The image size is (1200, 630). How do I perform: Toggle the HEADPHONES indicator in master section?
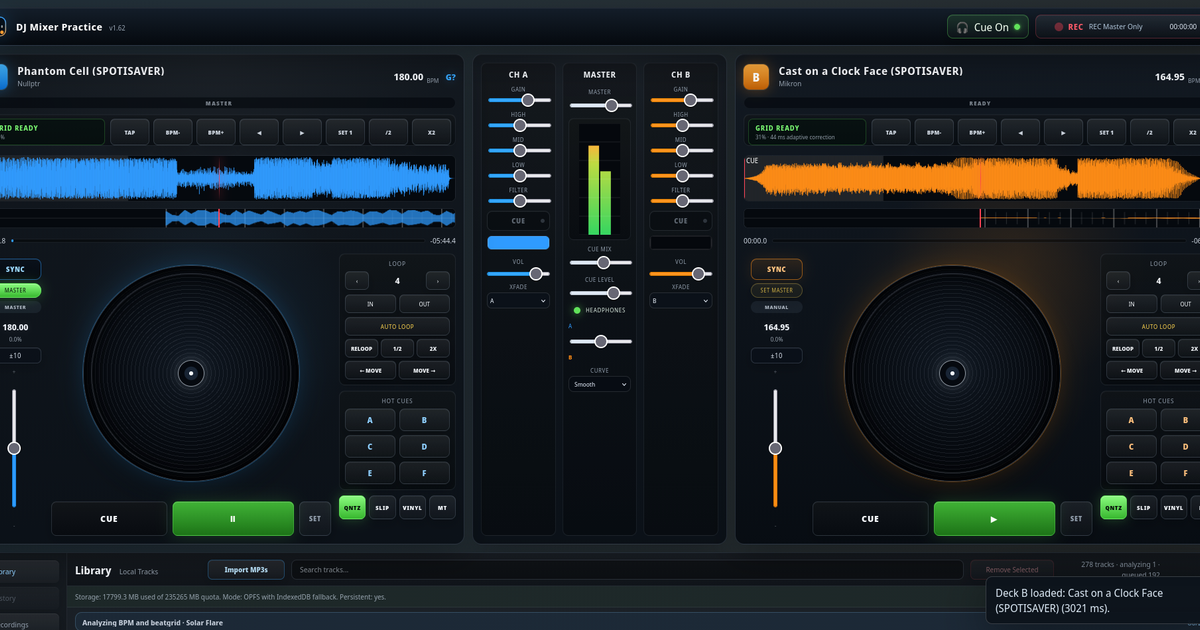pos(599,310)
